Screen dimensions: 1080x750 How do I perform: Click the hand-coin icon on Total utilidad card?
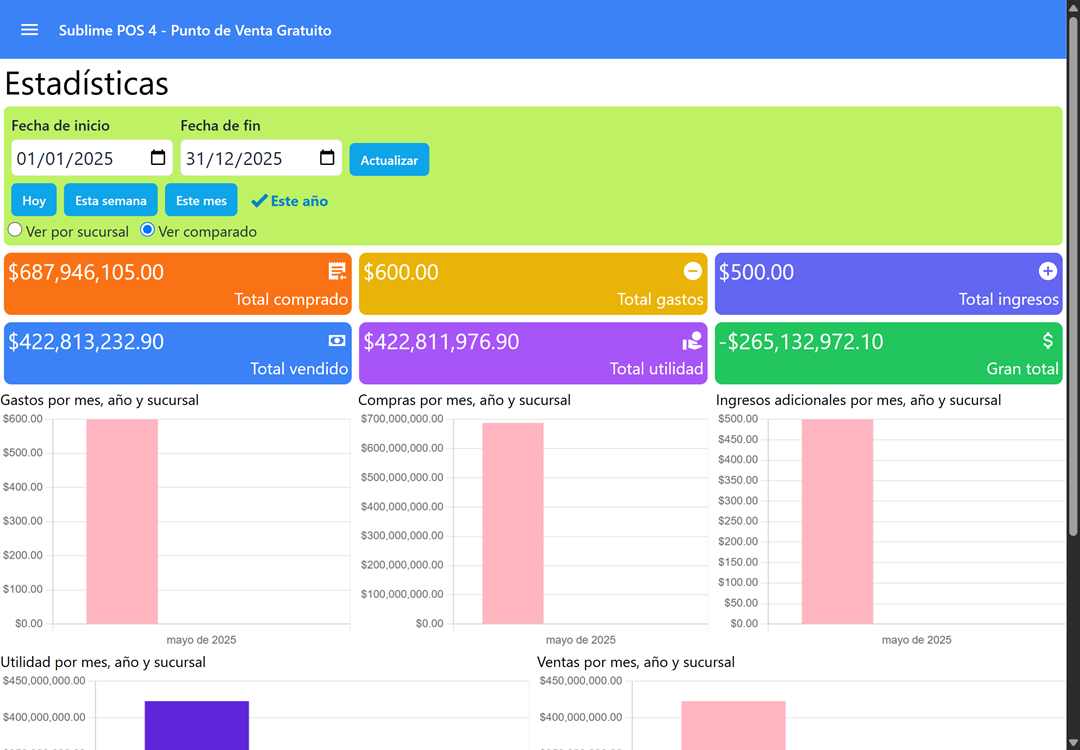[x=692, y=341]
